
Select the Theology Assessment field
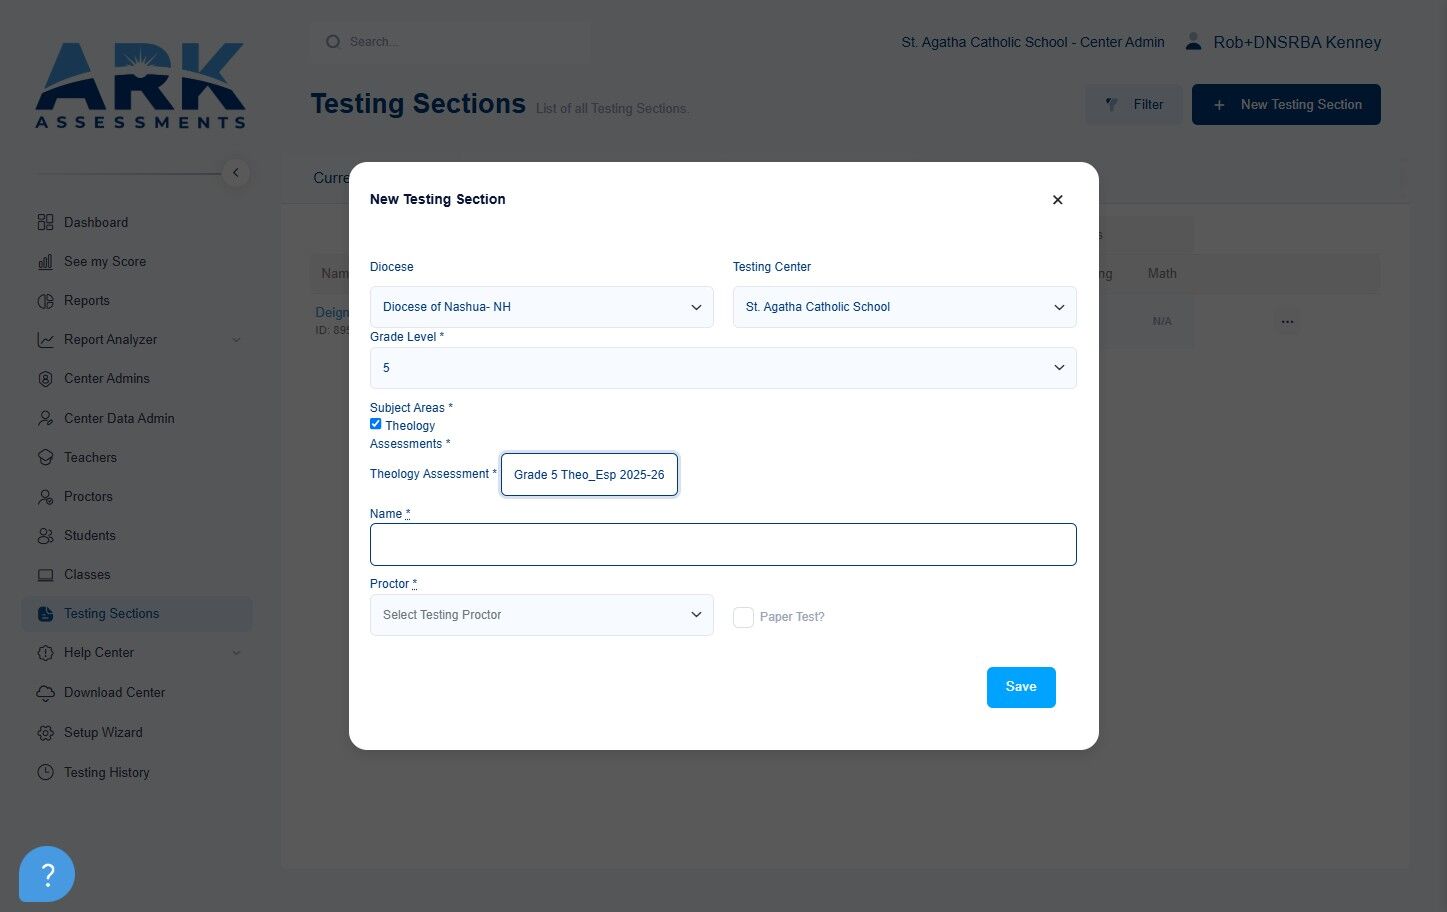589,474
